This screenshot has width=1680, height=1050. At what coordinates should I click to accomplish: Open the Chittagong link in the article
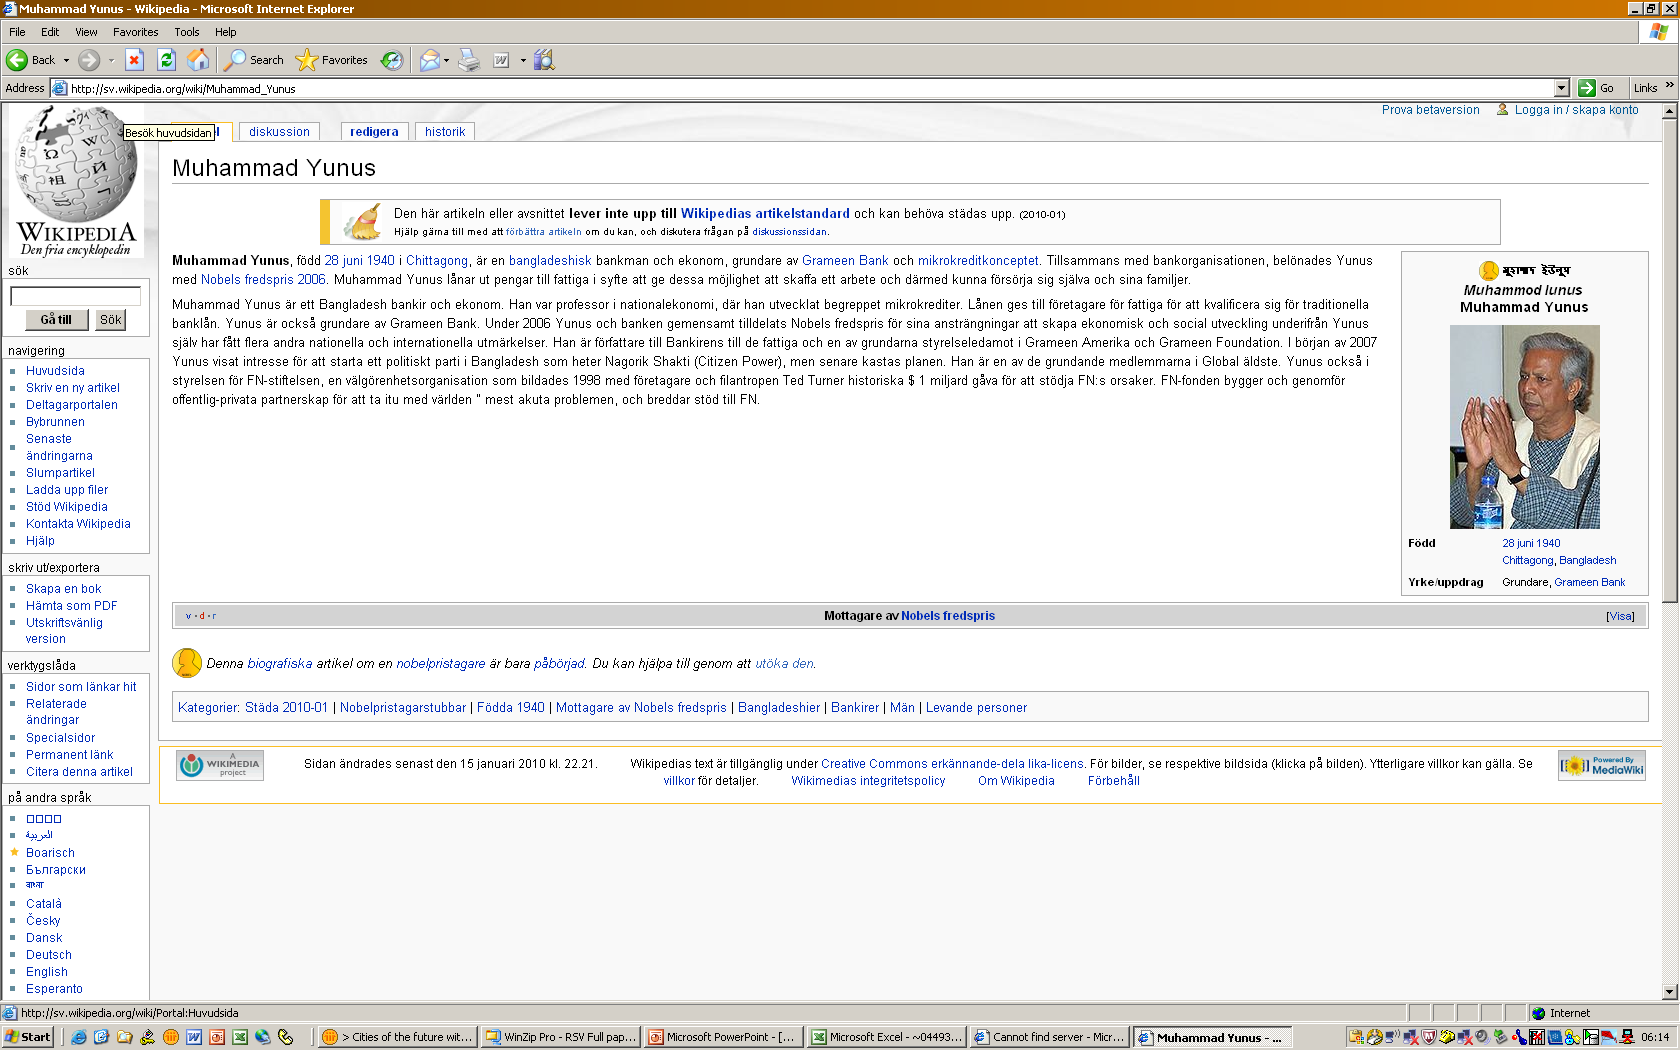[437, 261]
